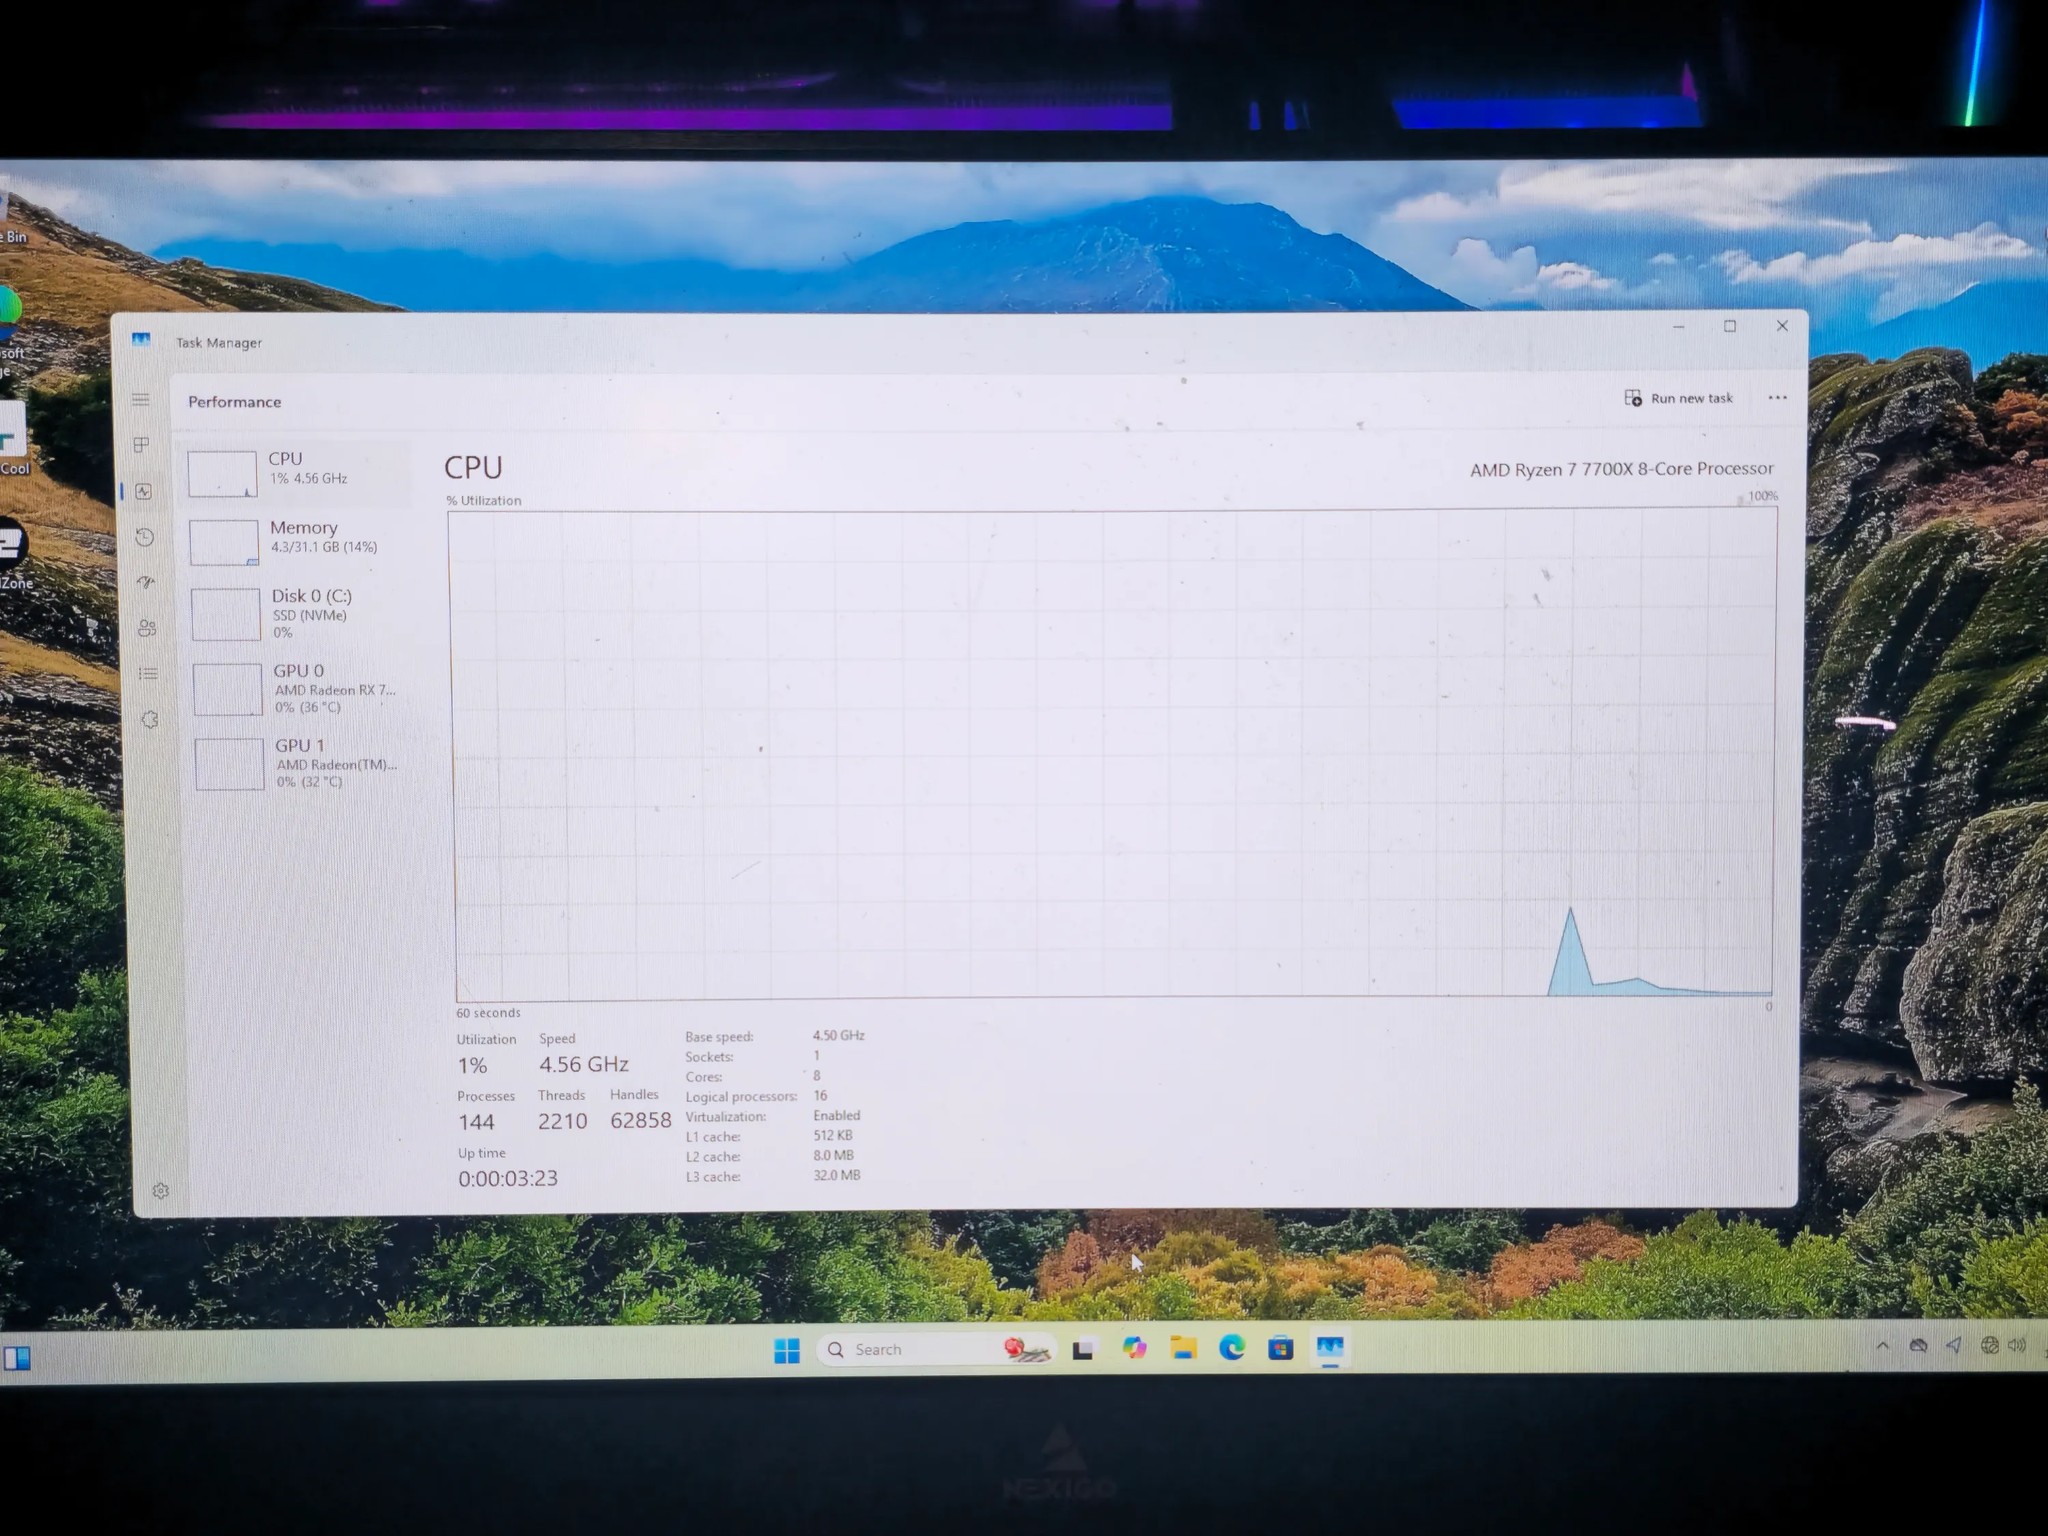Maximize the Task Manager window
2048x1536 pixels.
(x=1730, y=326)
